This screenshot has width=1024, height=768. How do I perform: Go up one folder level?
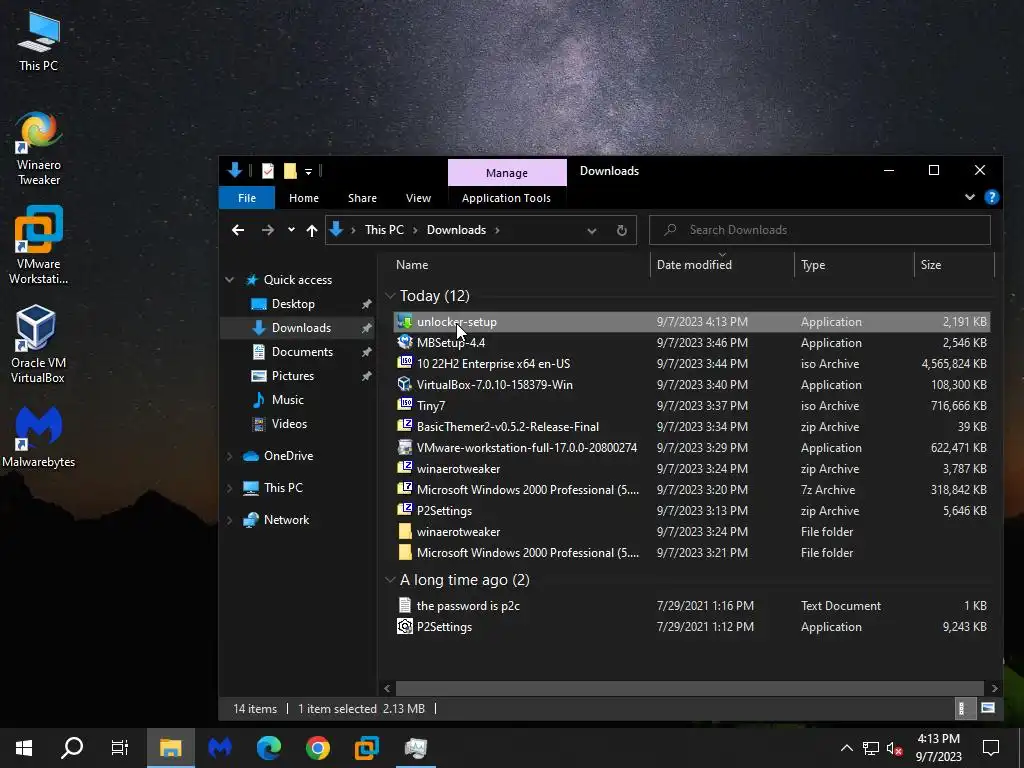pos(312,230)
